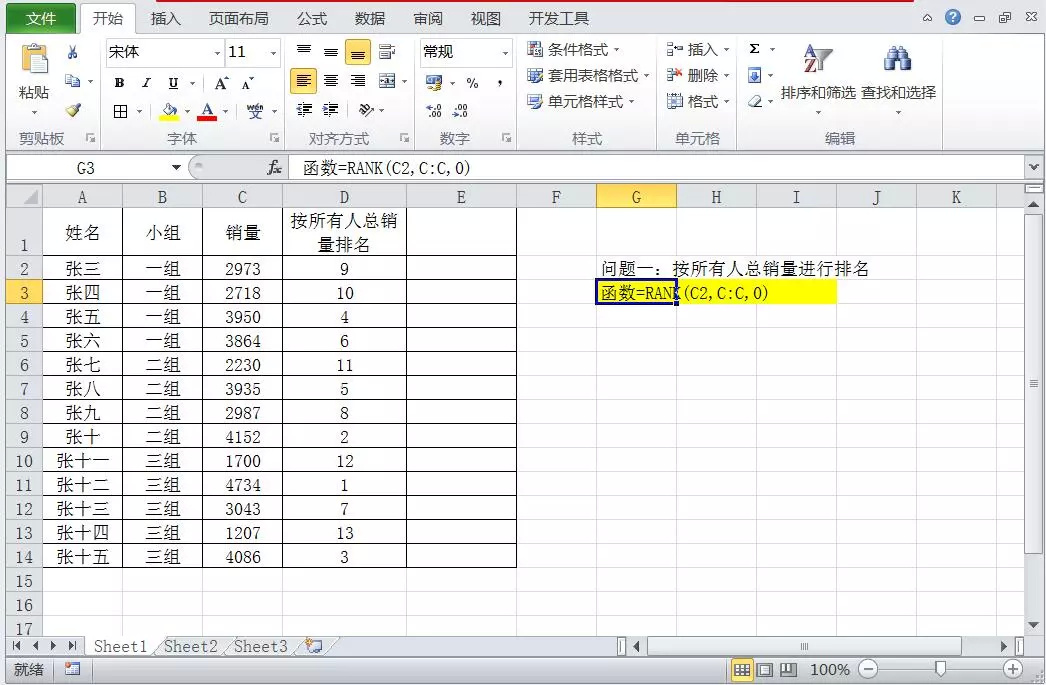
Task: Click the Paste clipboard icon
Action: (x=34, y=60)
